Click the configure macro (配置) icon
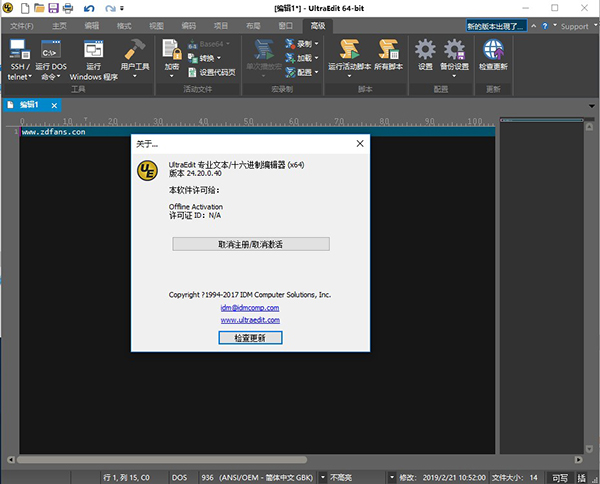 tap(290, 72)
